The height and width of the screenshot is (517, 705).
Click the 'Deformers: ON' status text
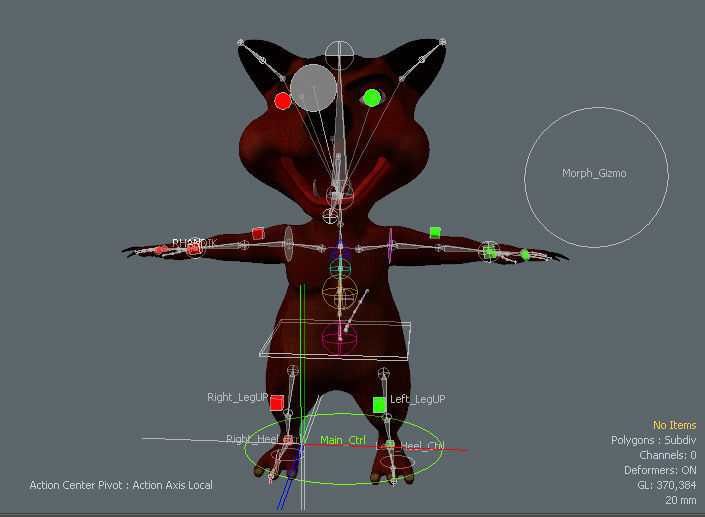click(660, 470)
